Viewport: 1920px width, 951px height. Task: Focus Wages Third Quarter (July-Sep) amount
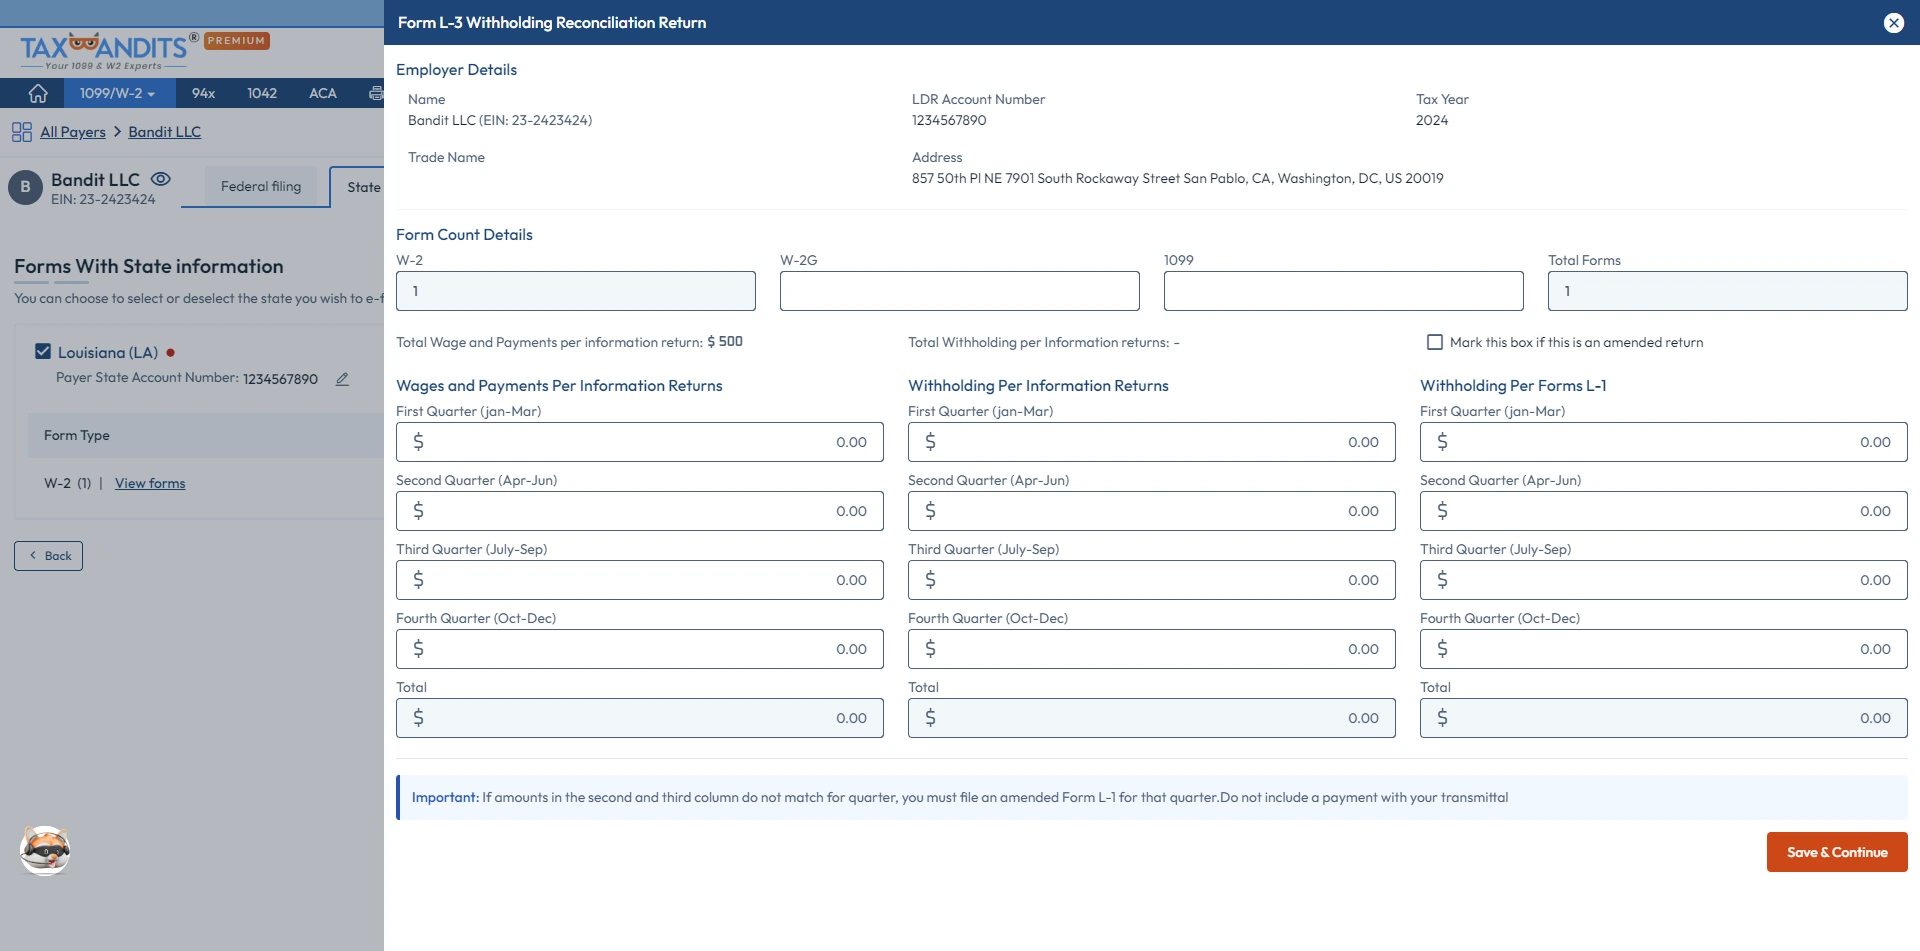pos(640,580)
